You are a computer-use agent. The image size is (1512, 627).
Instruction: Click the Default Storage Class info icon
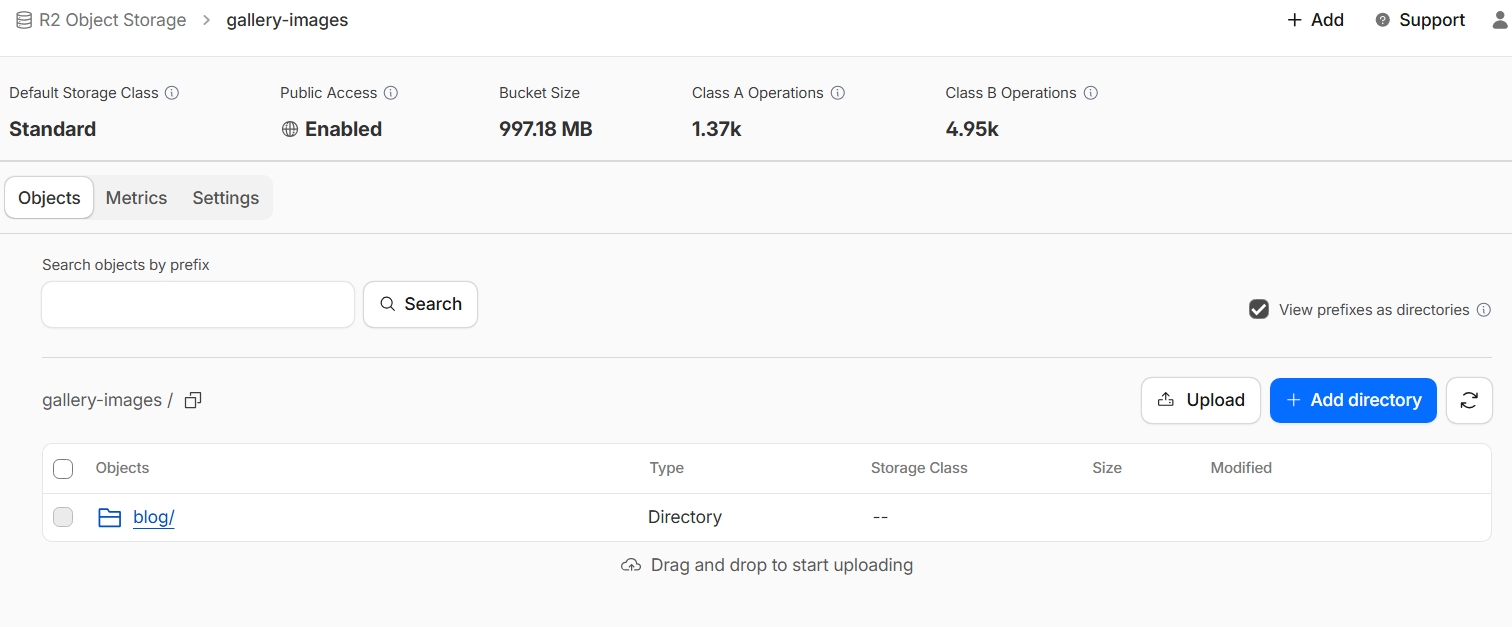172,93
